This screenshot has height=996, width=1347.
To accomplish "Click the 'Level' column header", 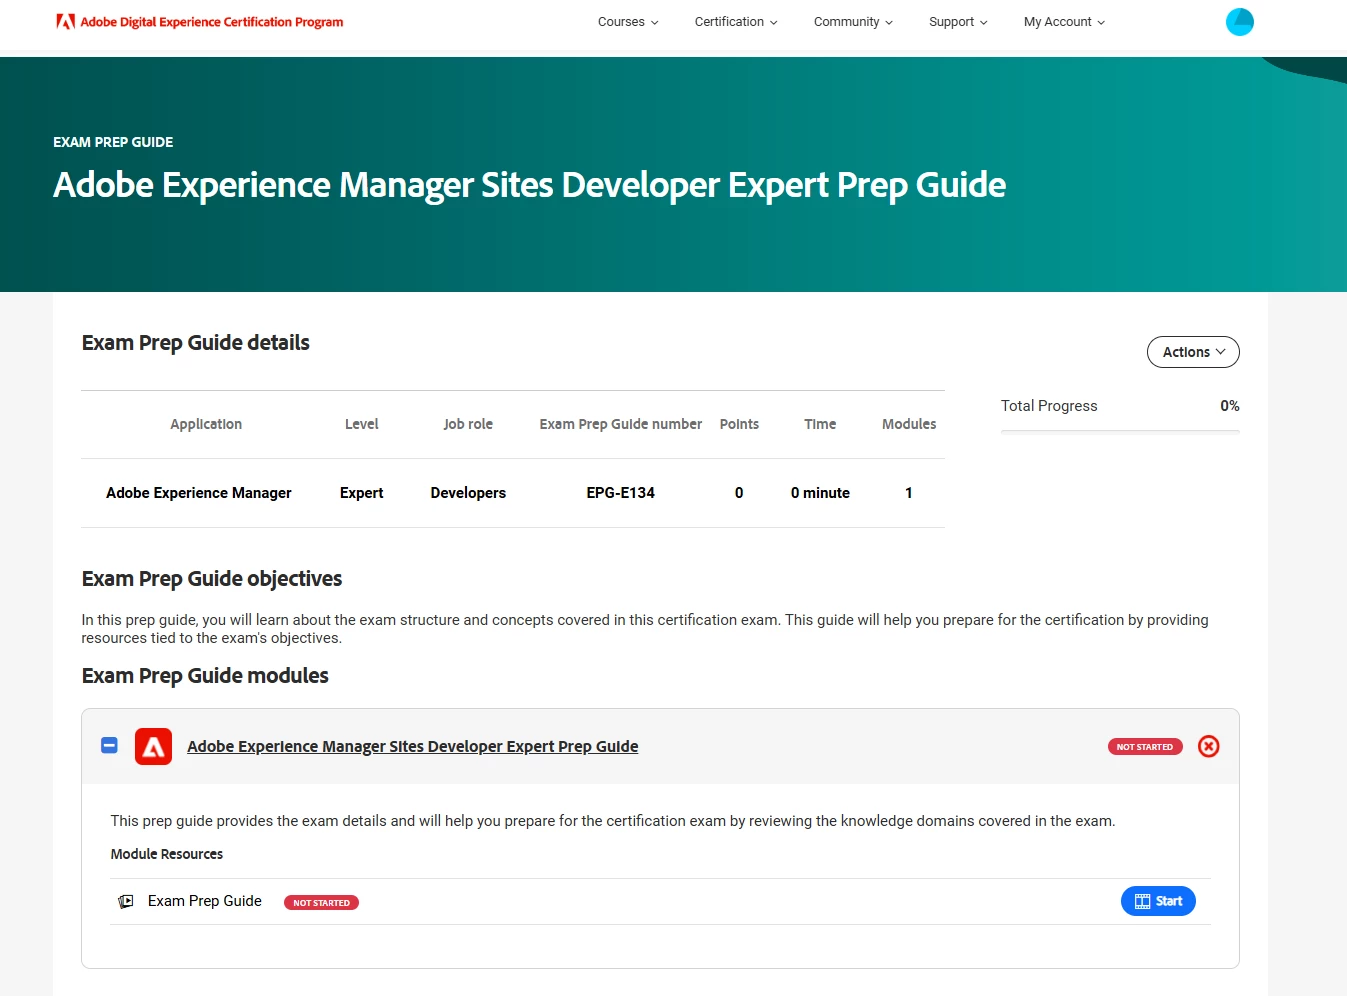I will tap(361, 424).
